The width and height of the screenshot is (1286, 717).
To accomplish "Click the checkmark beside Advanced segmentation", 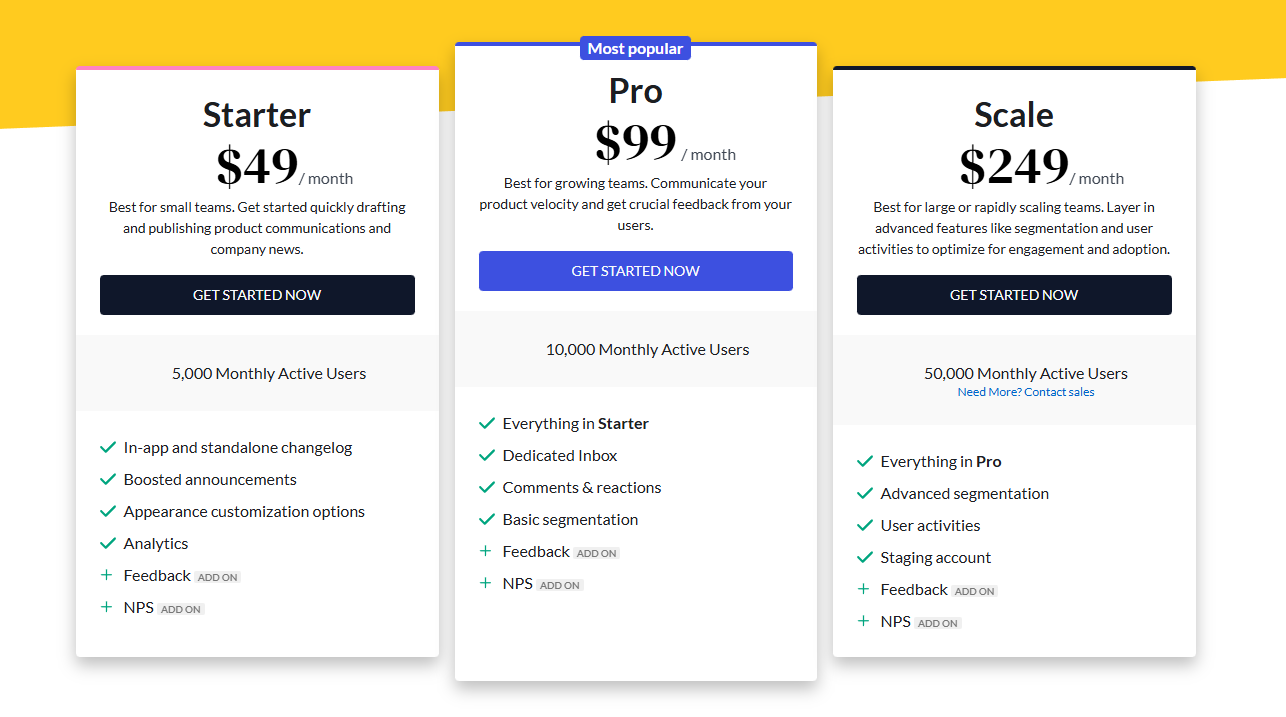I will 865,493.
